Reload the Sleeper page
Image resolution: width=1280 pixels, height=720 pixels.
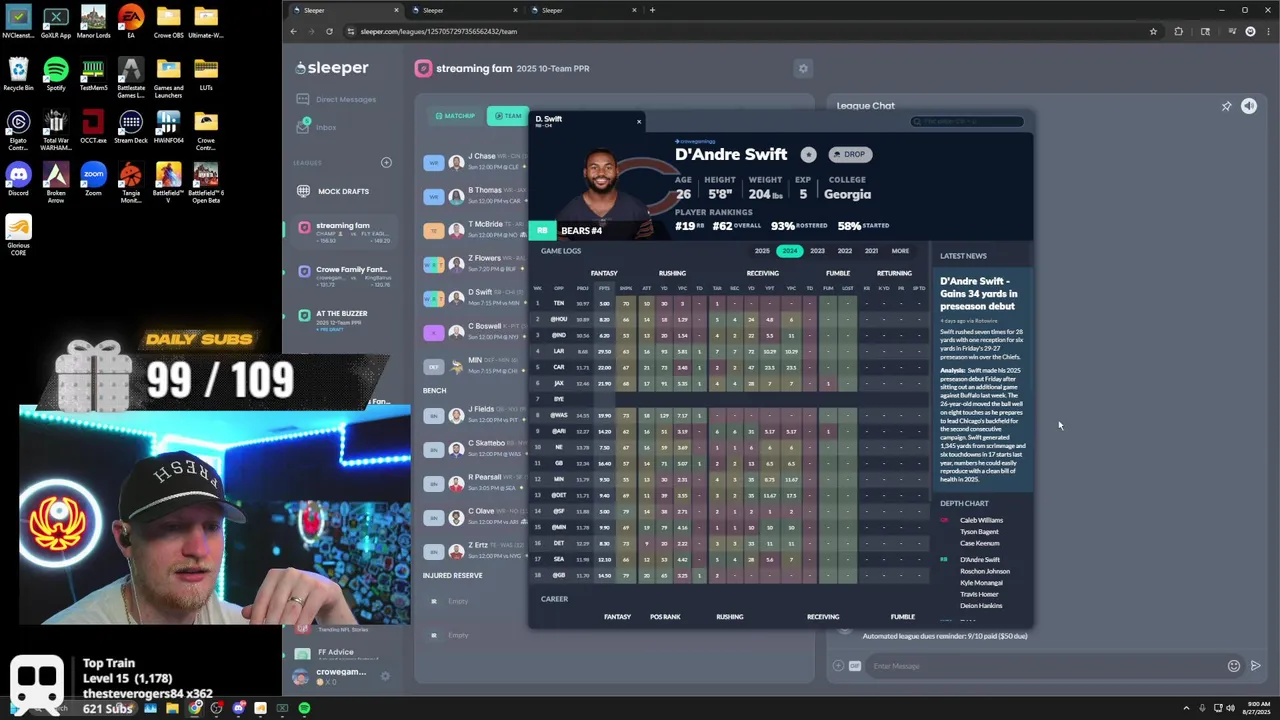[x=329, y=31]
